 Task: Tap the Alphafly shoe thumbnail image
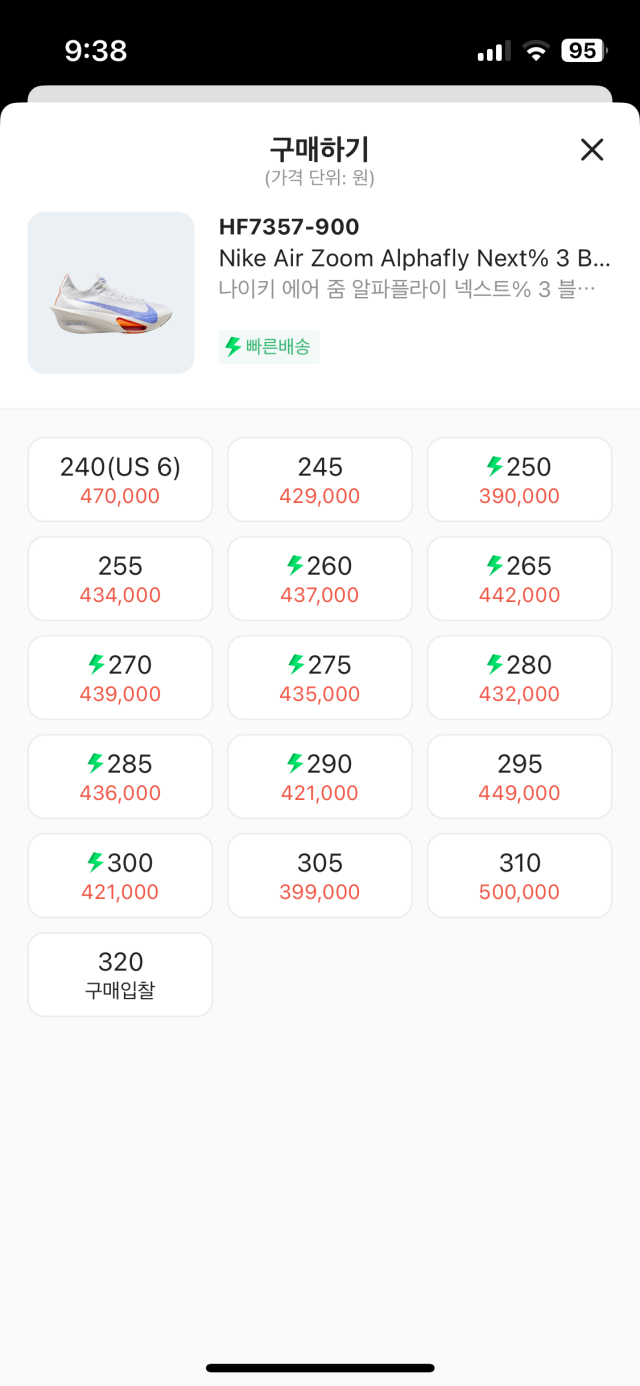point(111,293)
